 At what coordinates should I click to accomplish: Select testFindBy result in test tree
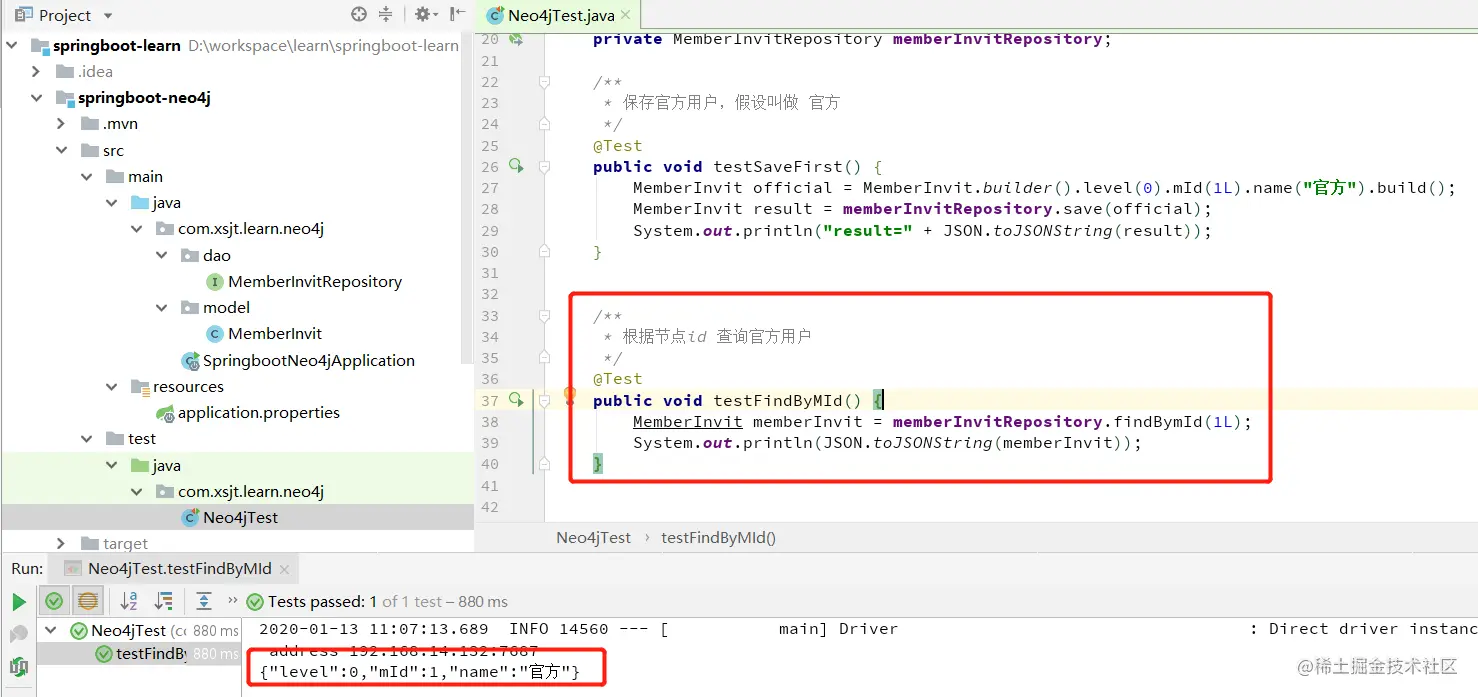(152, 654)
